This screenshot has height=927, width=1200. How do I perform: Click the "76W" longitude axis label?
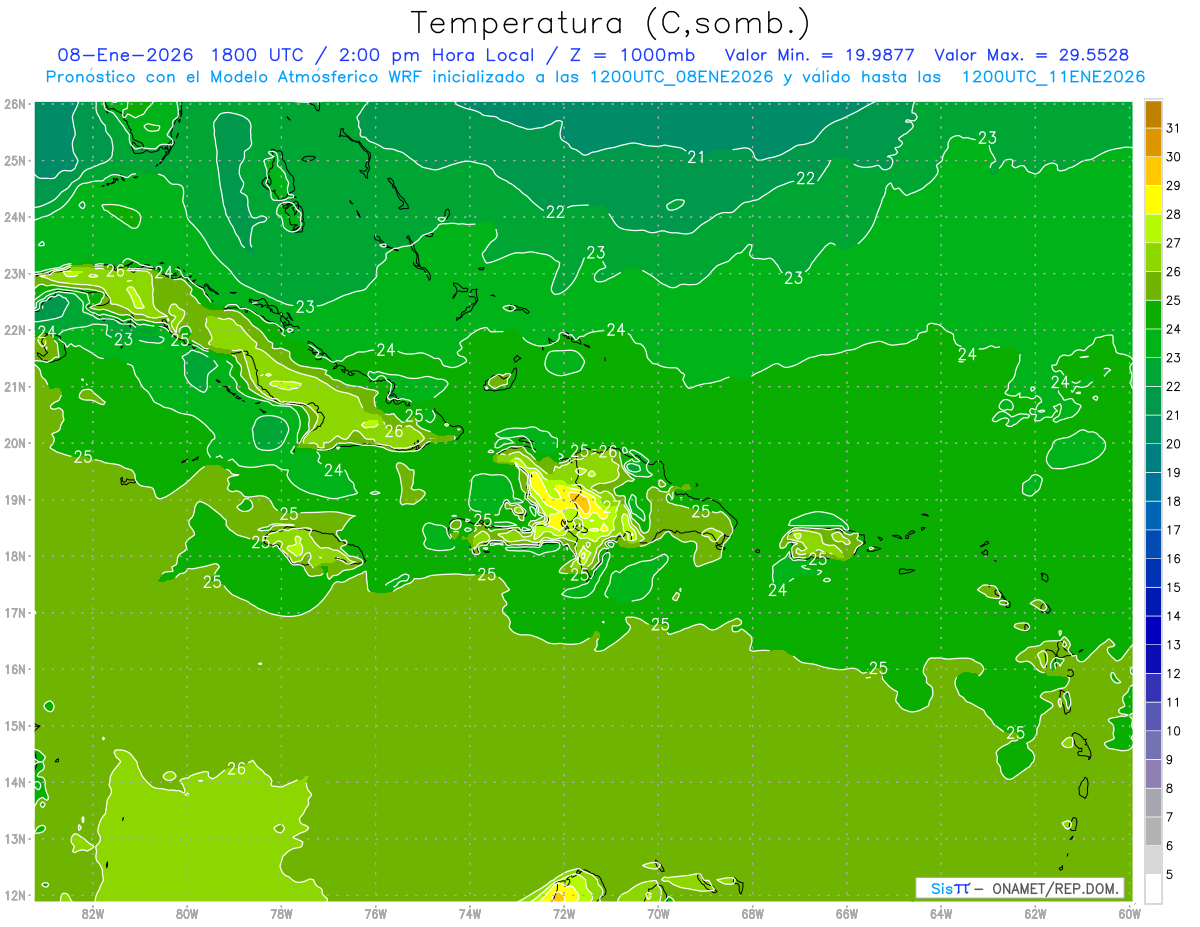coord(376,913)
